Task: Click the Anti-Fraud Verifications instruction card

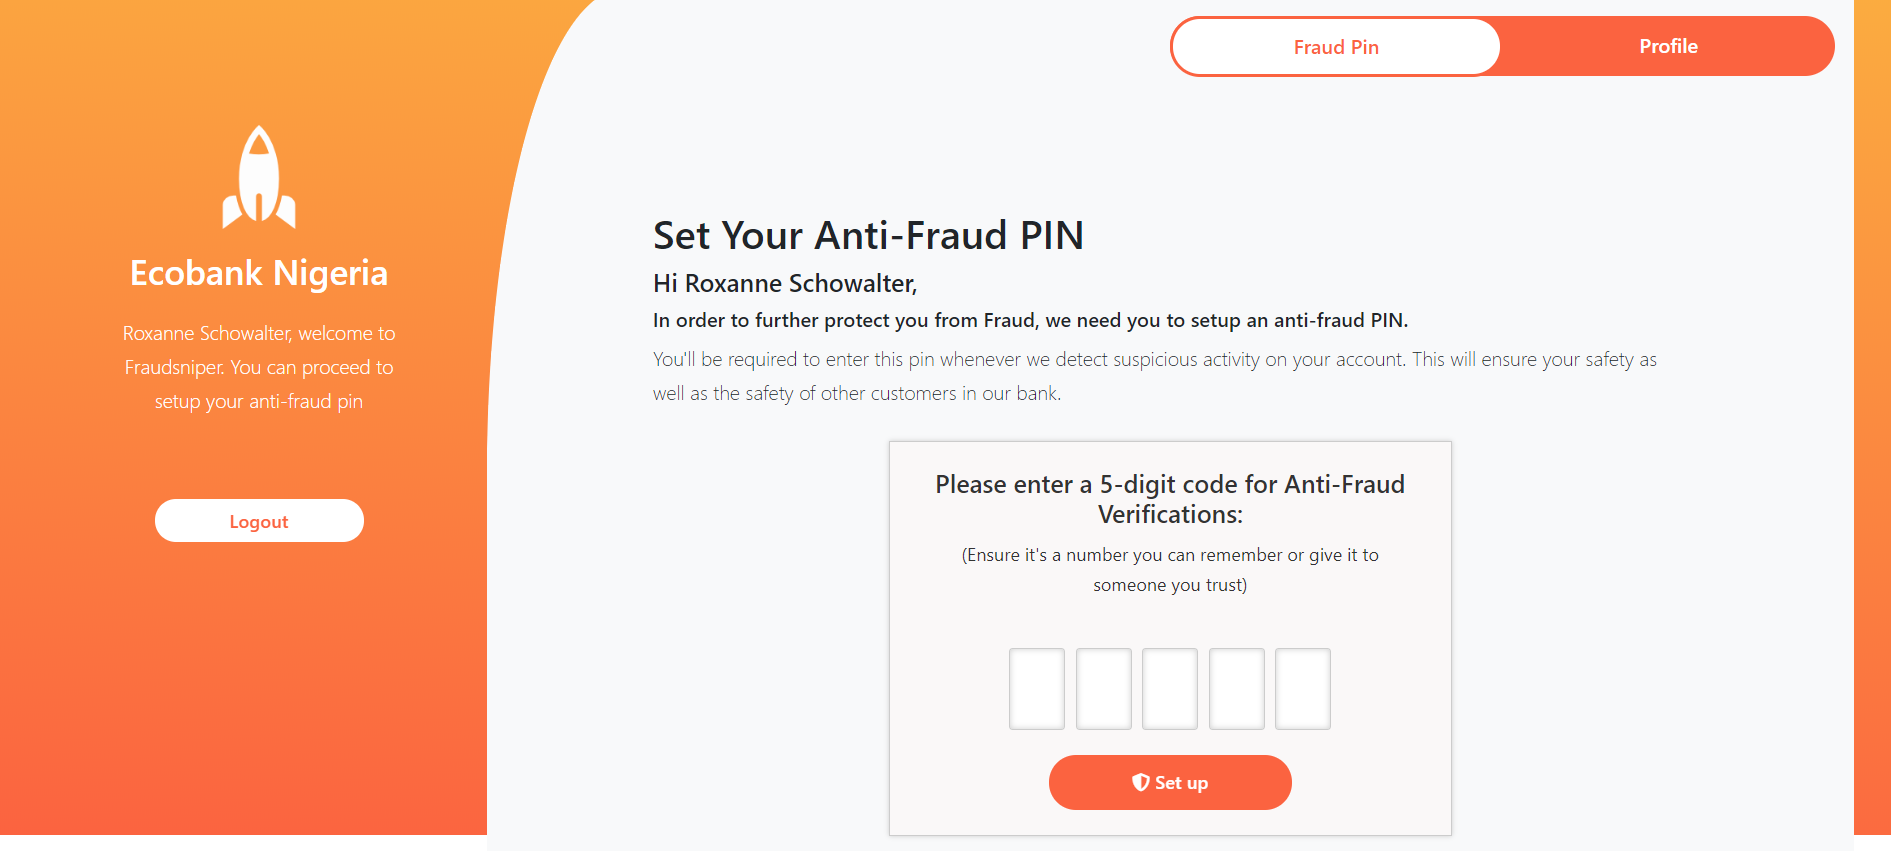Action: (x=1170, y=636)
